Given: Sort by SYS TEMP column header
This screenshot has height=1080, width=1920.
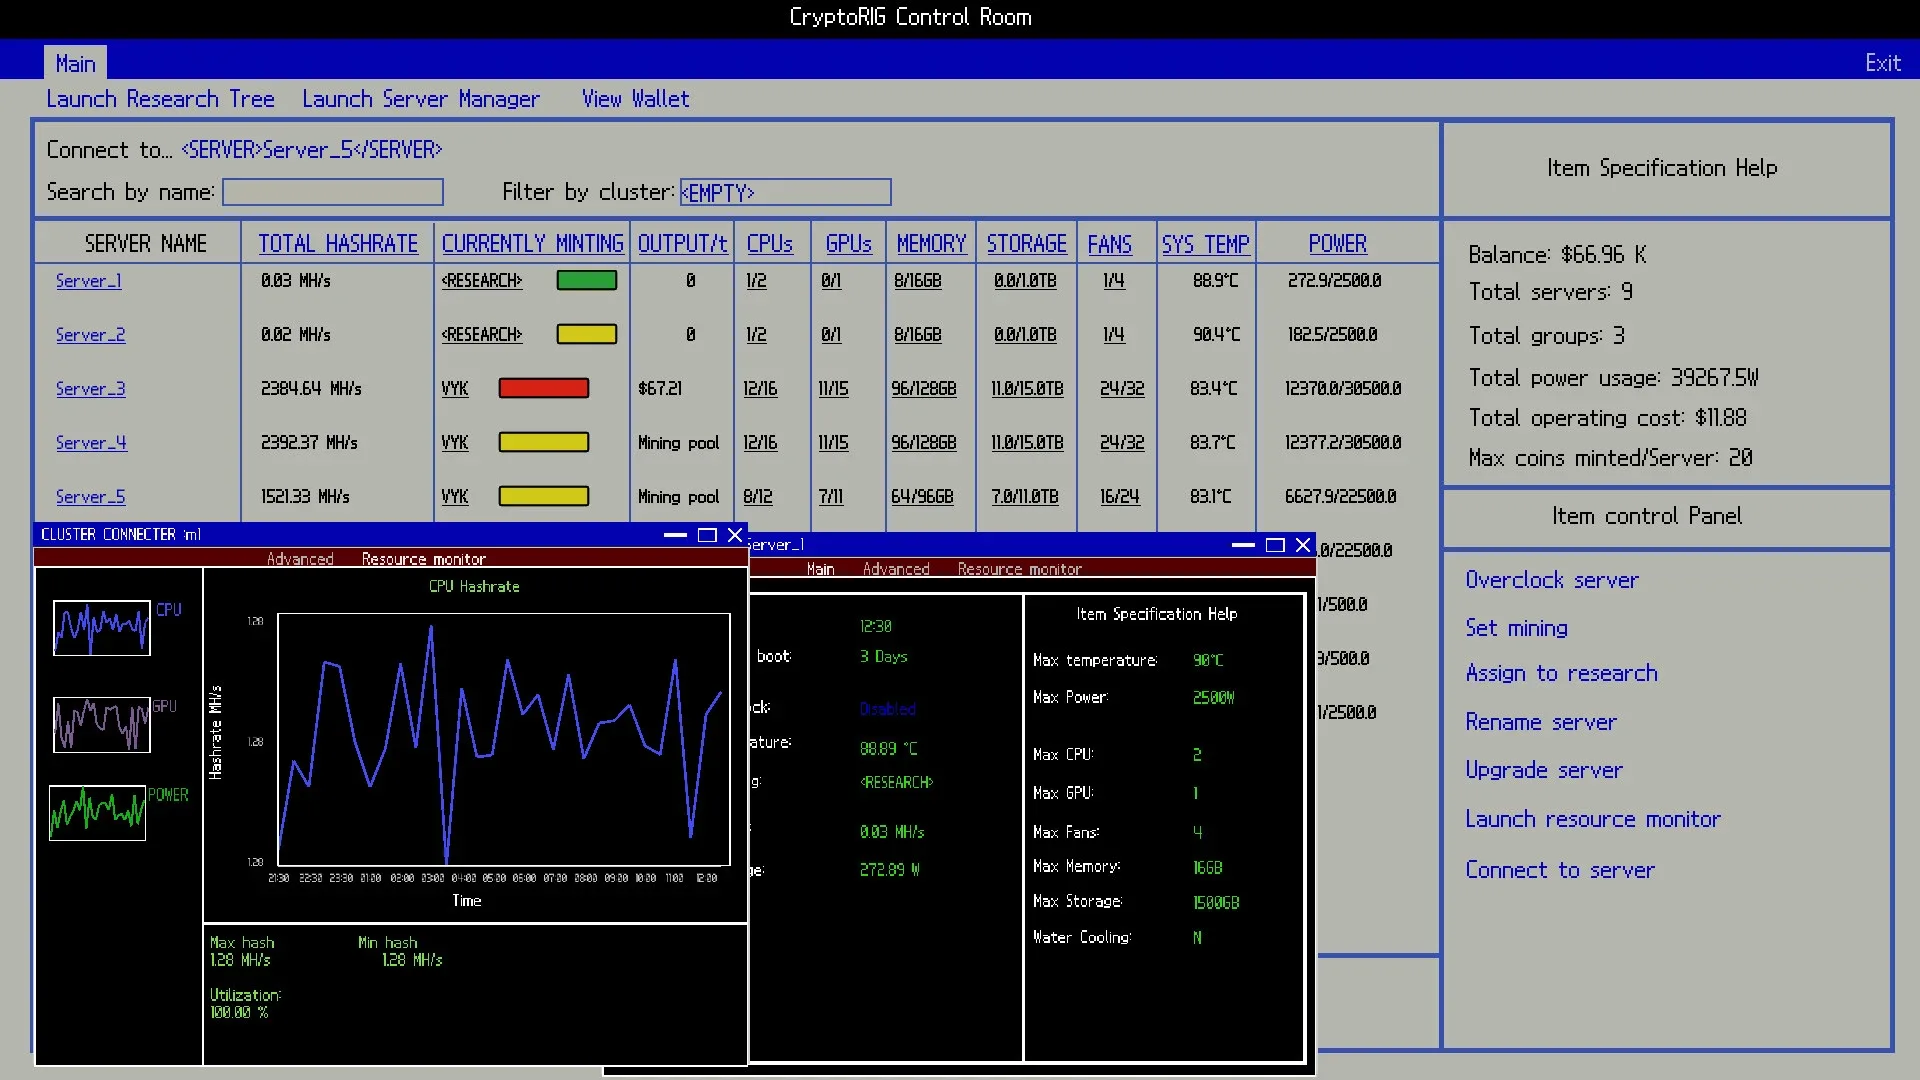Looking at the screenshot, I should (1205, 244).
